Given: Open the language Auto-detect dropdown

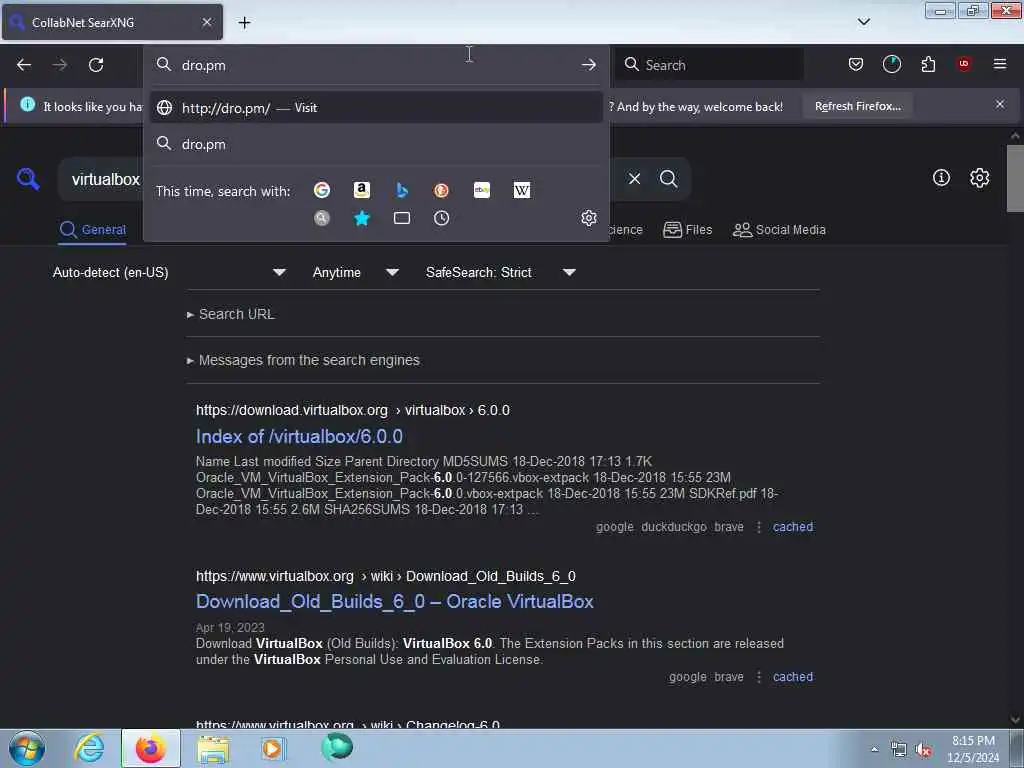Looking at the screenshot, I should pos(169,272).
